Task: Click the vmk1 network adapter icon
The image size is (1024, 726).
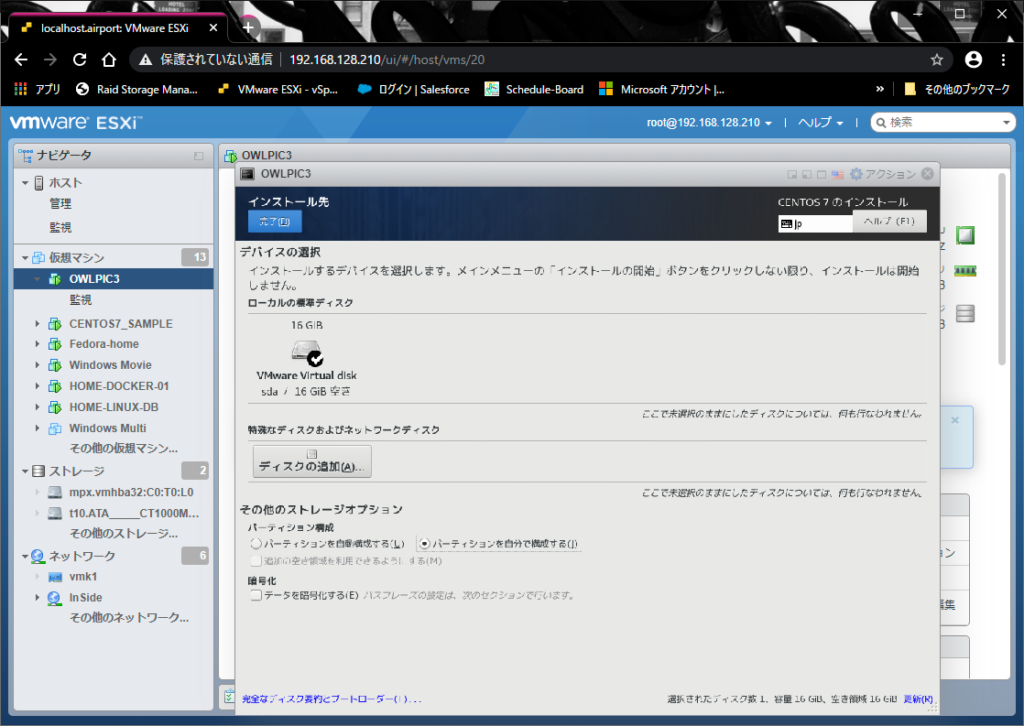Action: 56,577
